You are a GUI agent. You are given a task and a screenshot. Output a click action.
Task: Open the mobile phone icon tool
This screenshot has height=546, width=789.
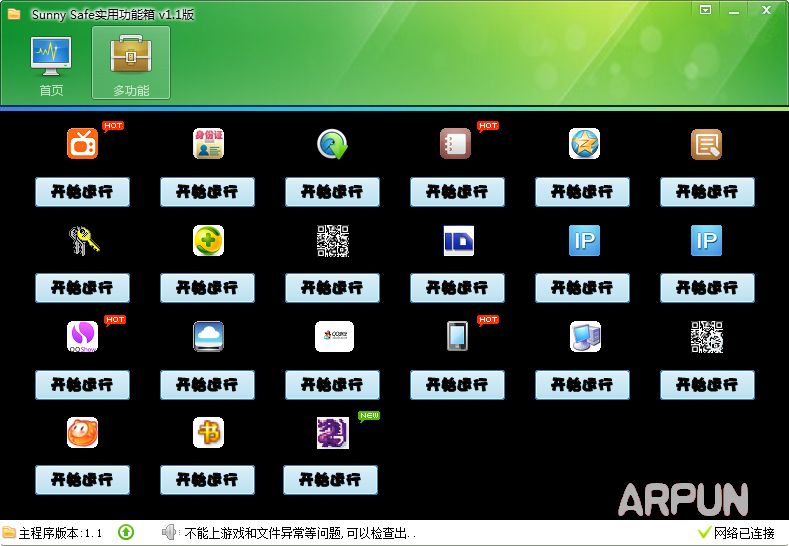tap(457, 336)
